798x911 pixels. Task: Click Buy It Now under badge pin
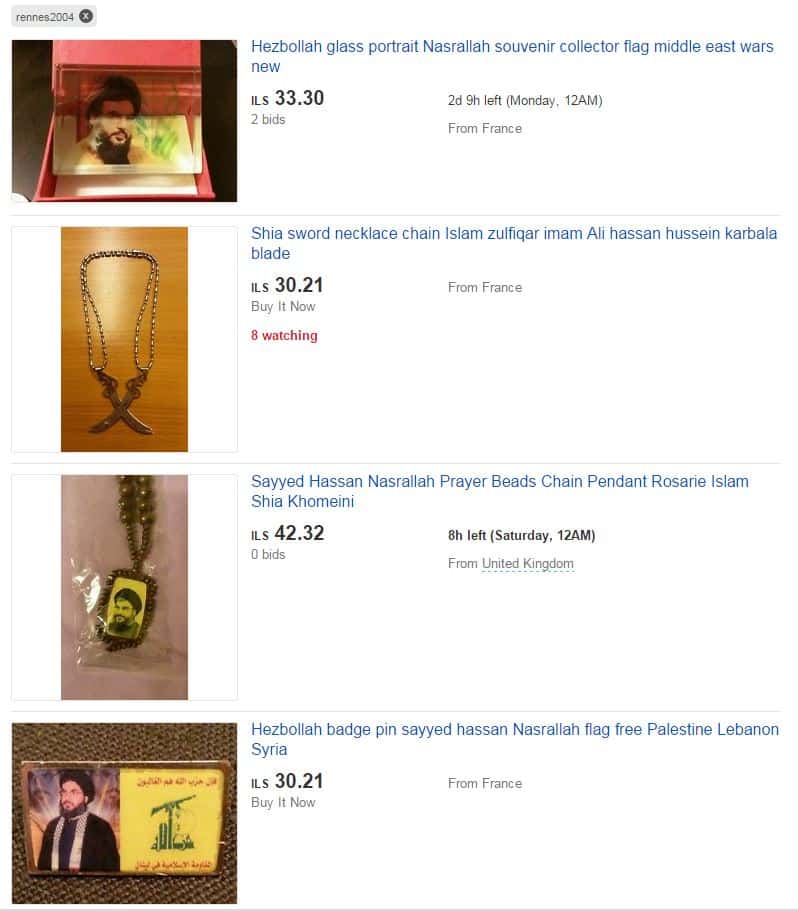[x=283, y=802]
